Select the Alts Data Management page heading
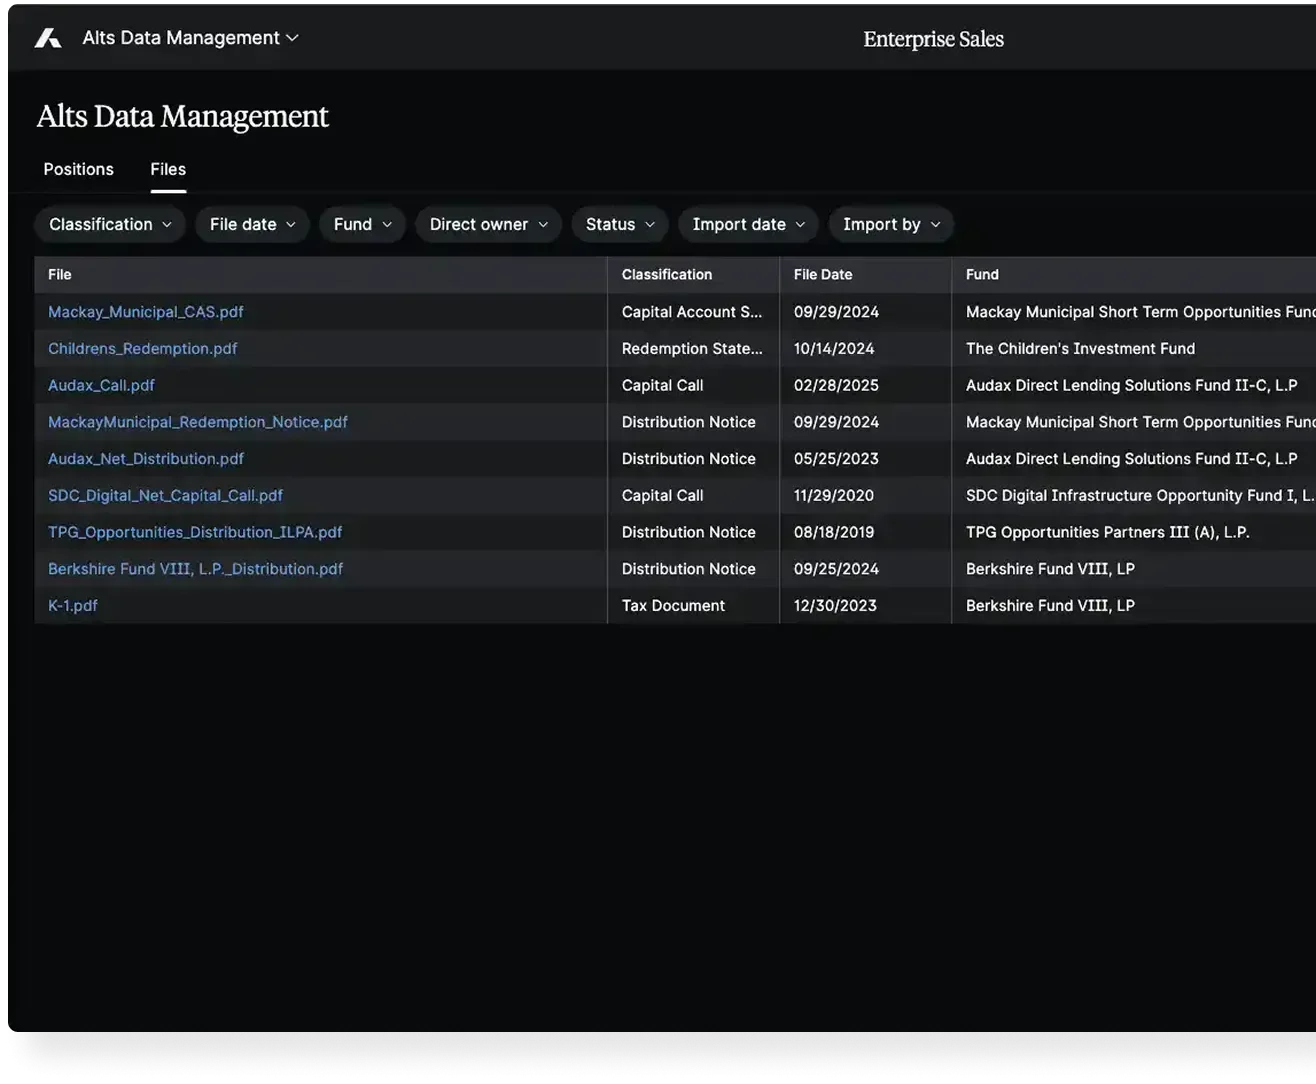This screenshot has width=1316, height=1084. (183, 116)
